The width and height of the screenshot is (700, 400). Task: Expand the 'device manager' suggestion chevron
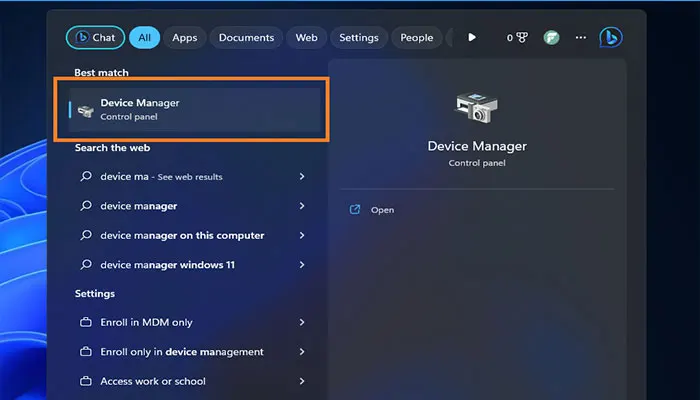[x=302, y=206]
